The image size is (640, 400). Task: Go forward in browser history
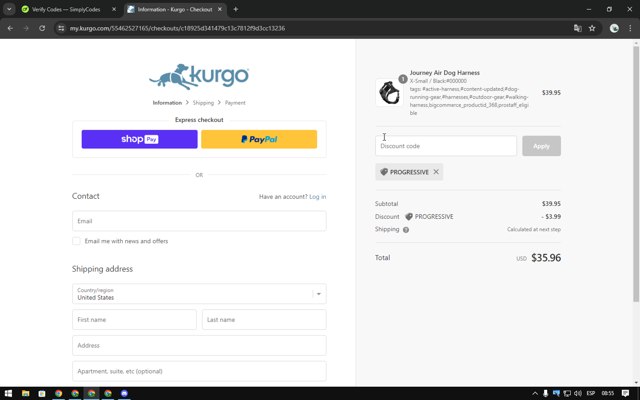[26, 28]
